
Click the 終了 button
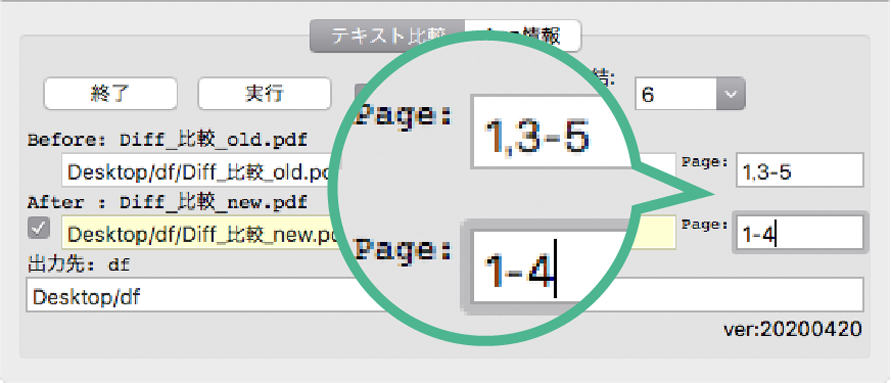click(x=111, y=93)
